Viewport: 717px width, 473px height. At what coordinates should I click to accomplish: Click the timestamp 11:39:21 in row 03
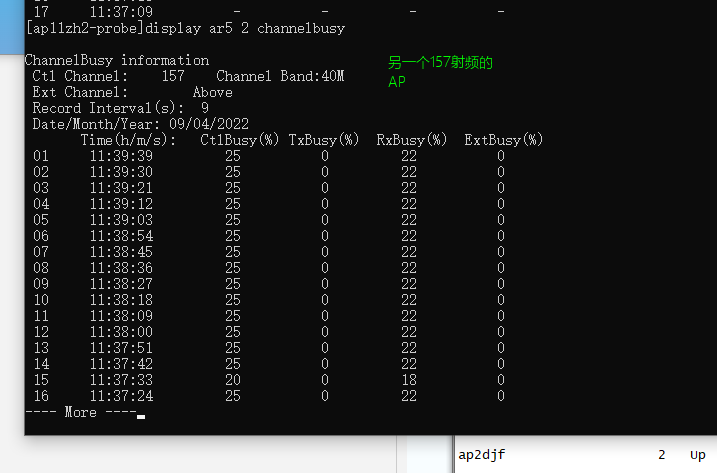coord(121,188)
